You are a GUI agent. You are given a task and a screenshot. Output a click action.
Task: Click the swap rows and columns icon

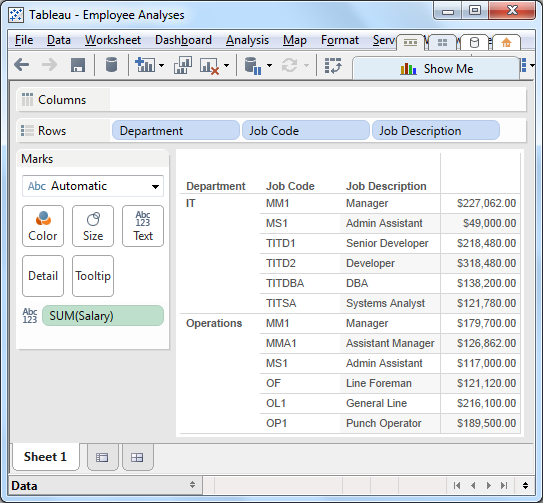[x=333, y=65]
